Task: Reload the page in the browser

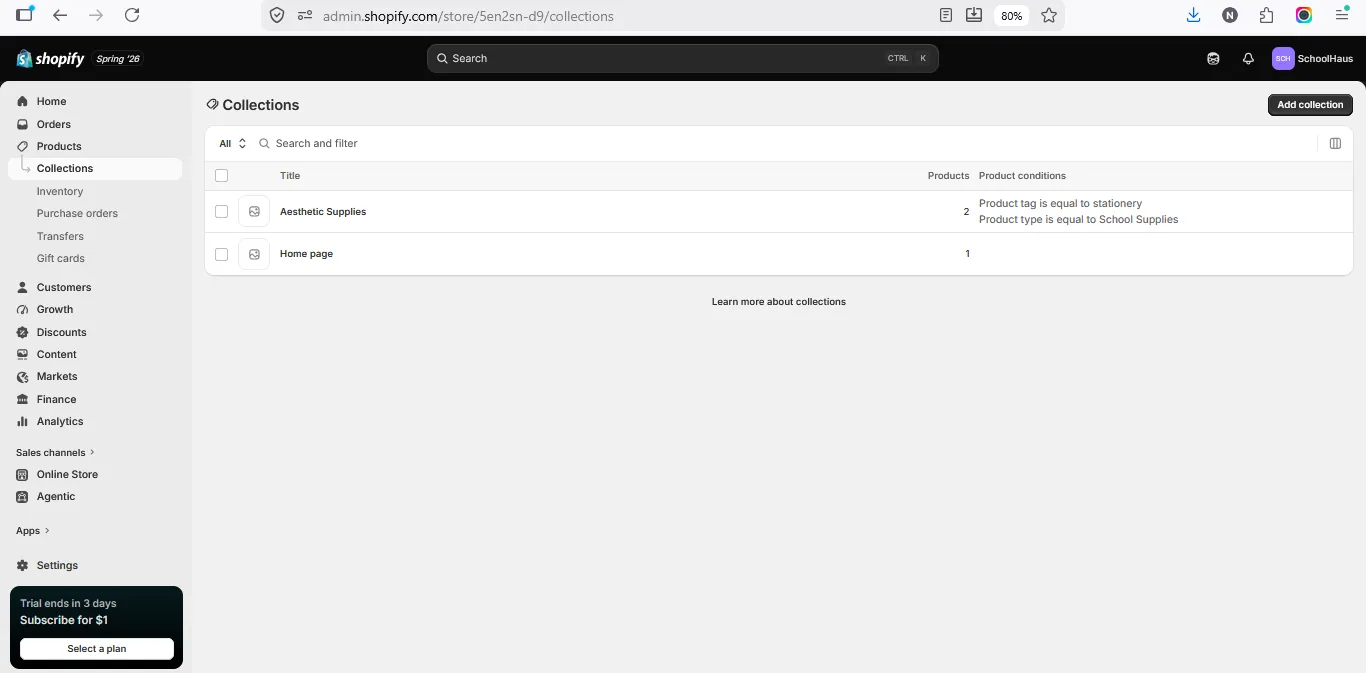Action: click(132, 15)
